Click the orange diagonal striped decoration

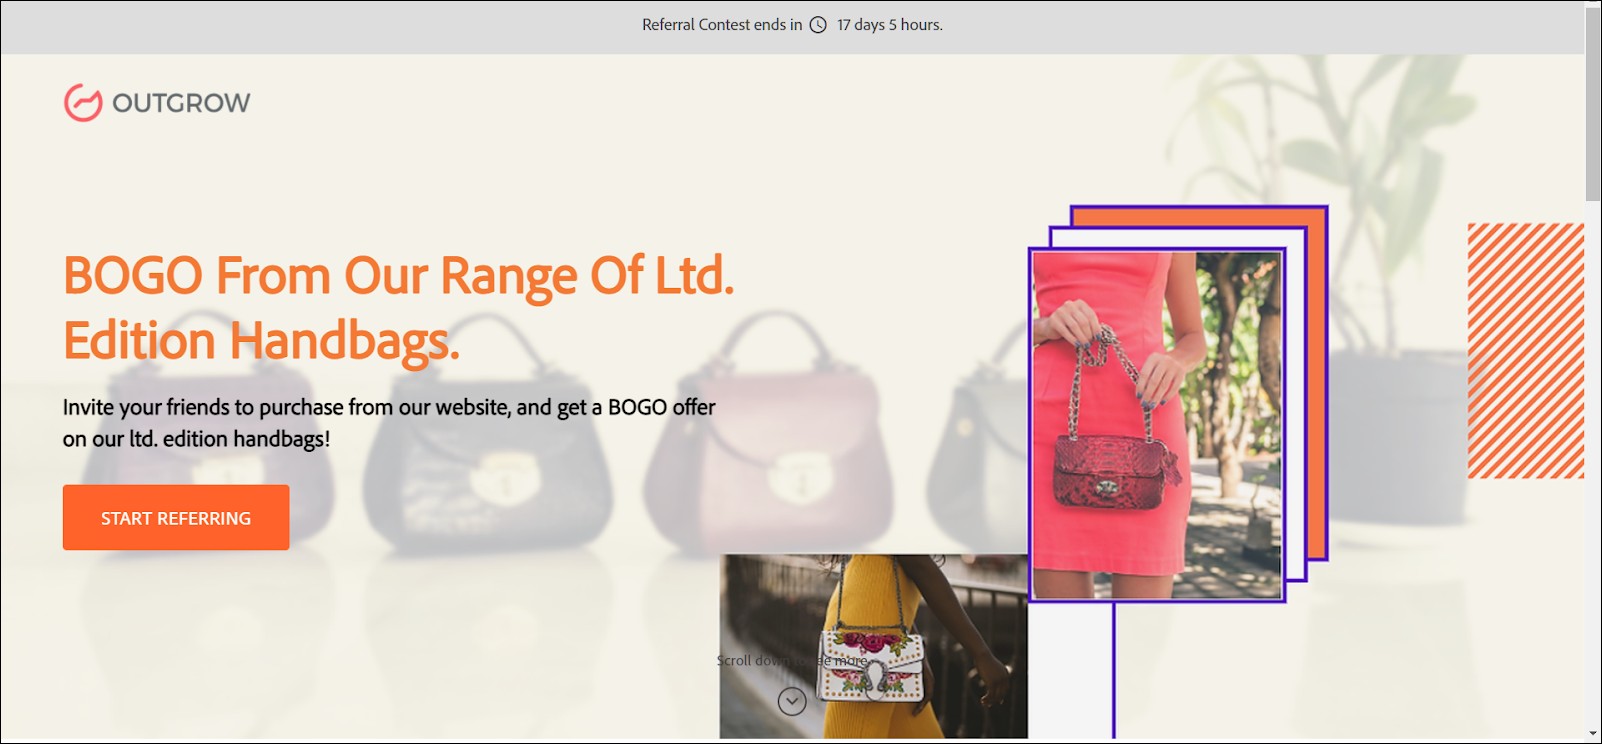click(x=1525, y=350)
